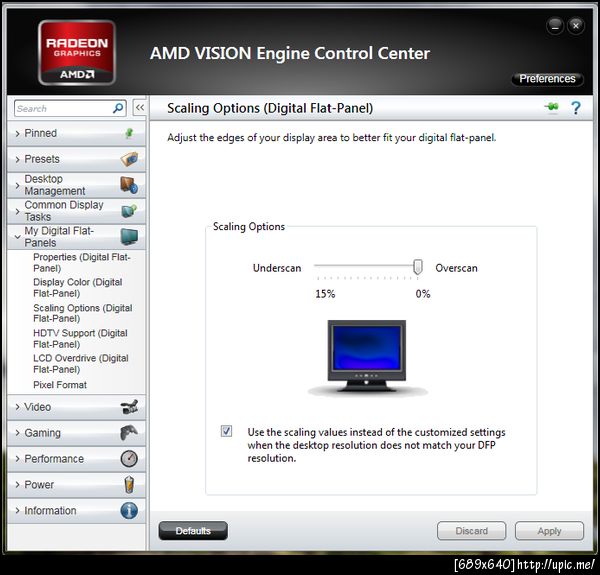Click the Gaming controller icon
The image size is (600, 575).
click(x=129, y=433)
